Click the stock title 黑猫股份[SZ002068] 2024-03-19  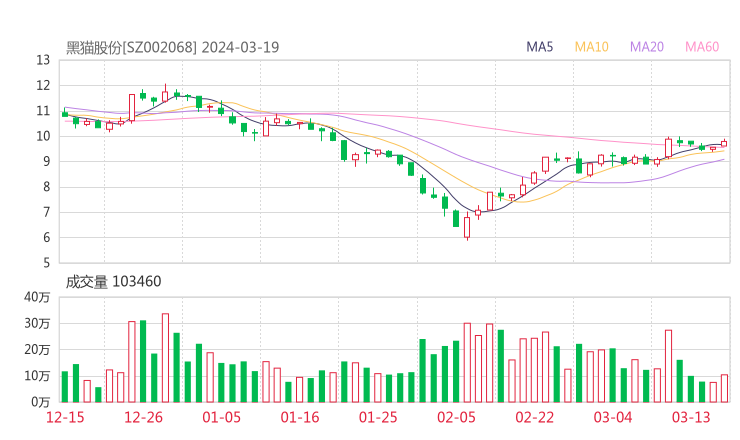[172, 47]
